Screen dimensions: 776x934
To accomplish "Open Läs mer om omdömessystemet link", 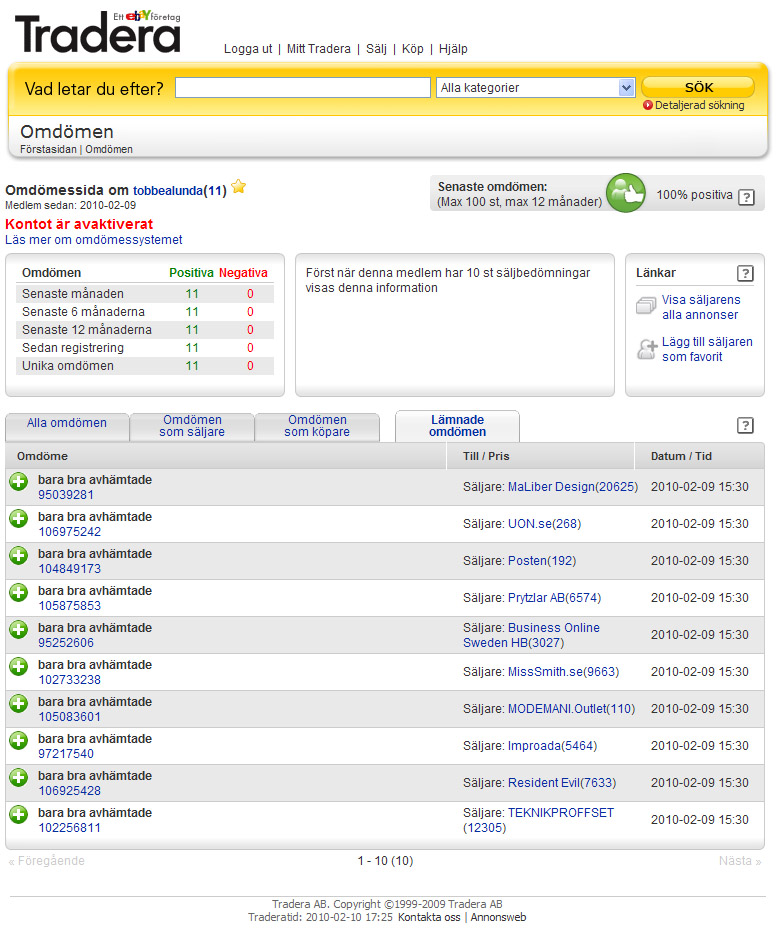I will pos(94,240).
